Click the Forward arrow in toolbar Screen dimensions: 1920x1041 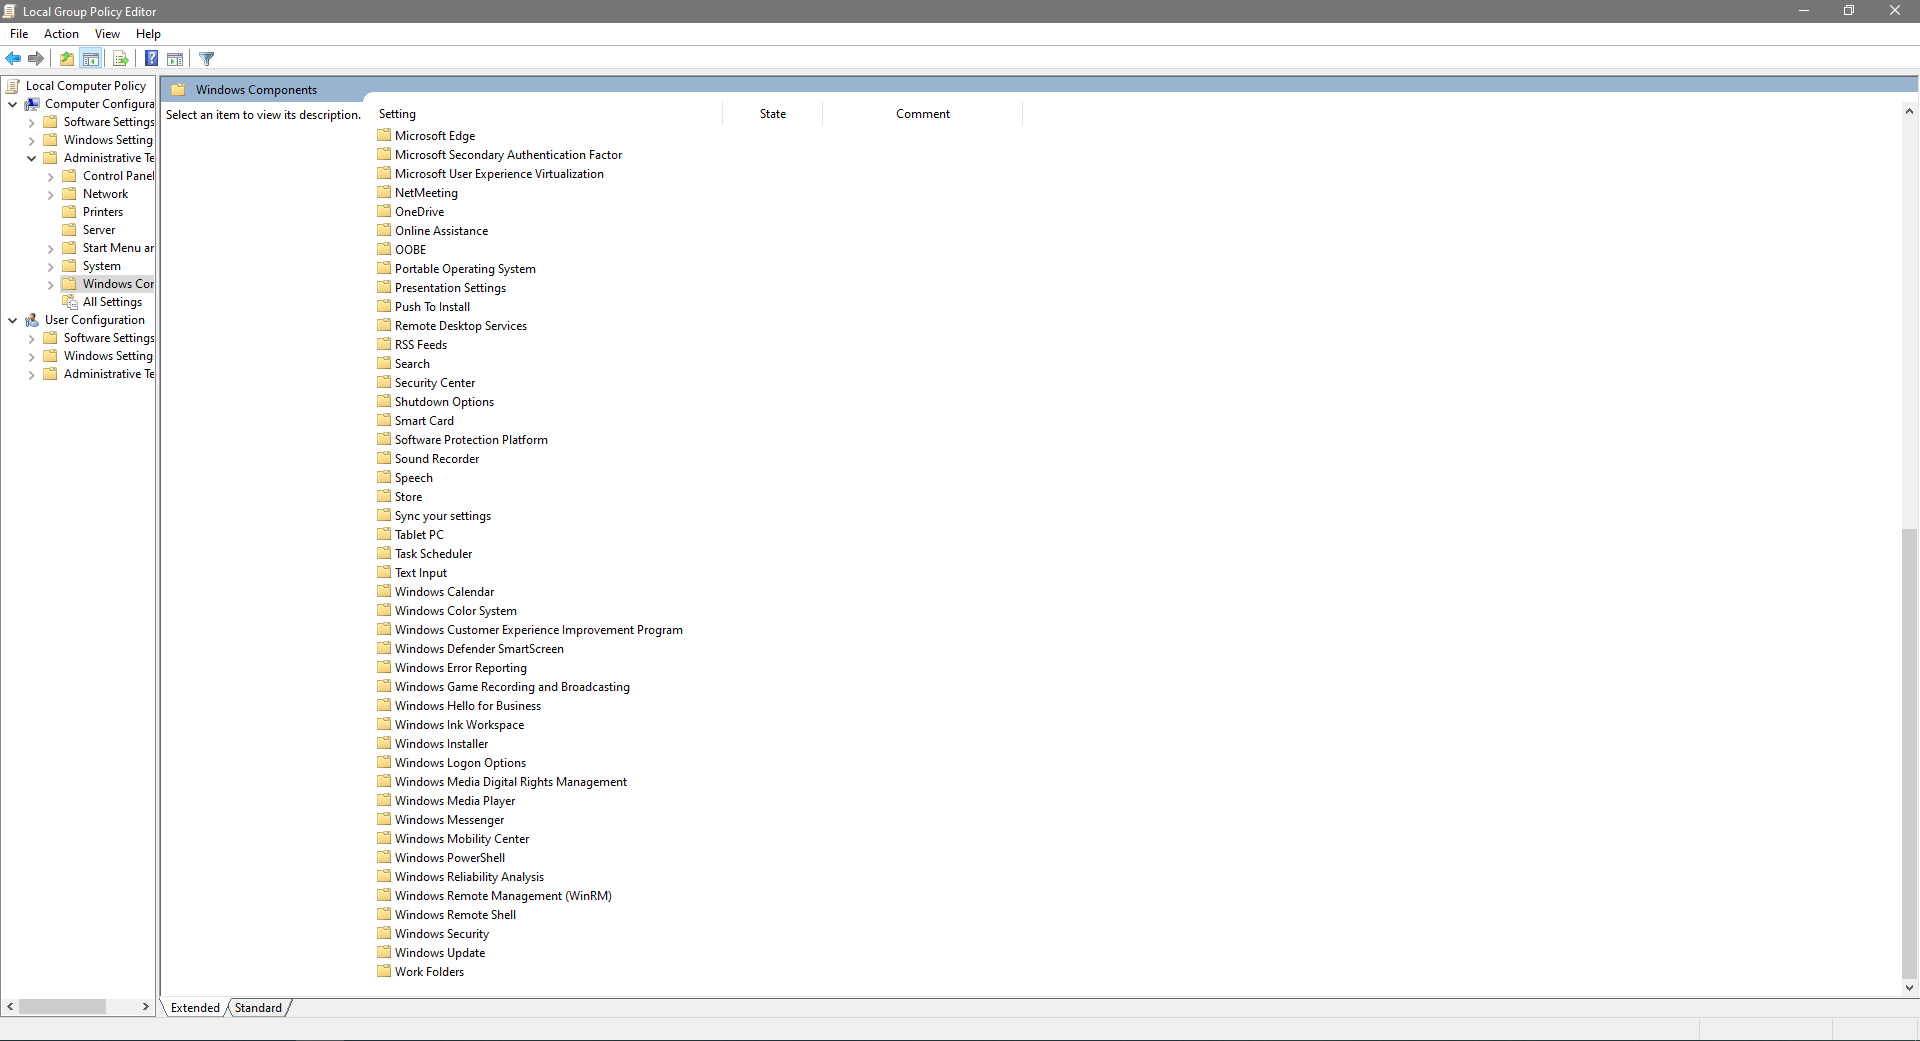point(36,59)
